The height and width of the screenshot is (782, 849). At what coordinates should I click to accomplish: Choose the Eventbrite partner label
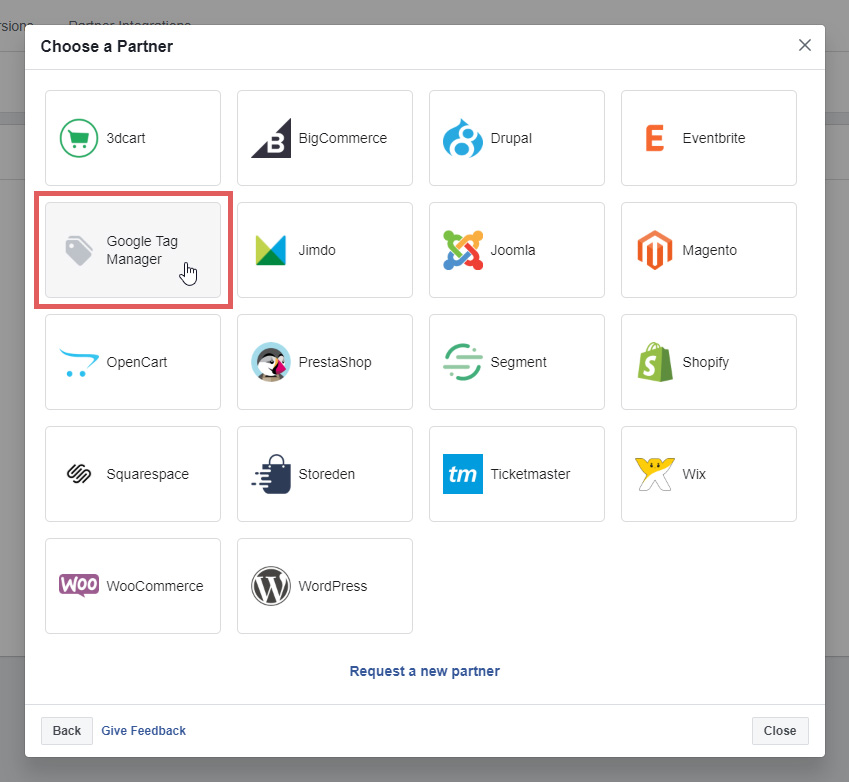(714, 138)
